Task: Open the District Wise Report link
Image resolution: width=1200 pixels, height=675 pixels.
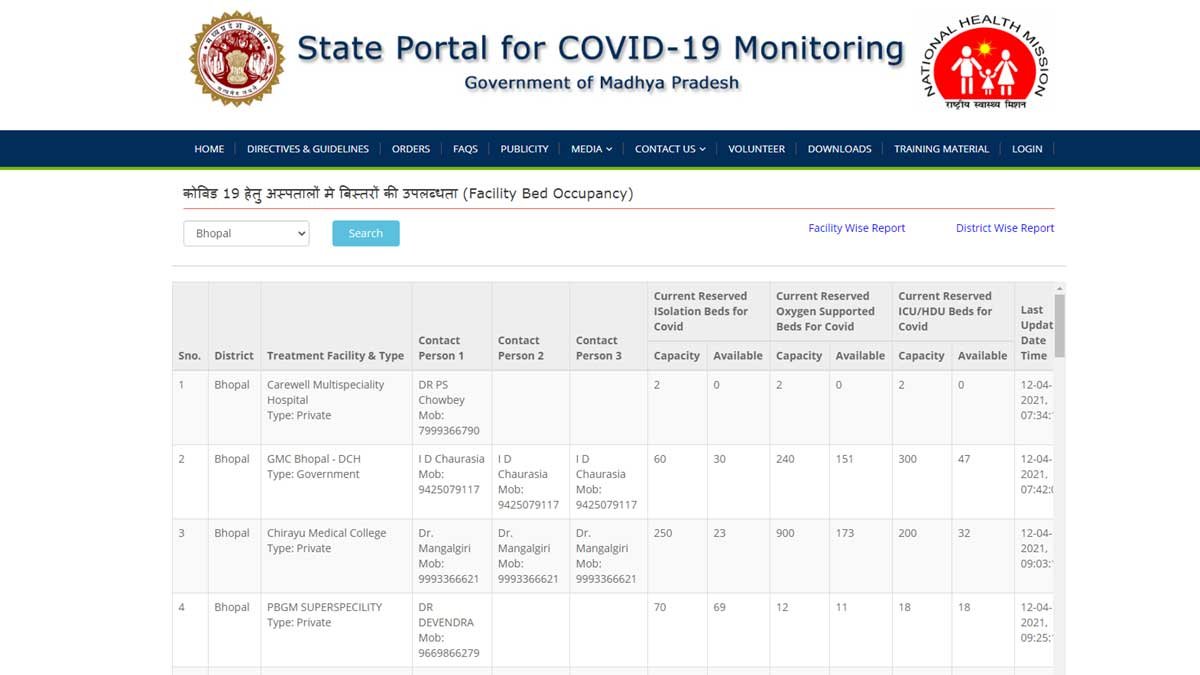Action: click(x=1004, y=228)
